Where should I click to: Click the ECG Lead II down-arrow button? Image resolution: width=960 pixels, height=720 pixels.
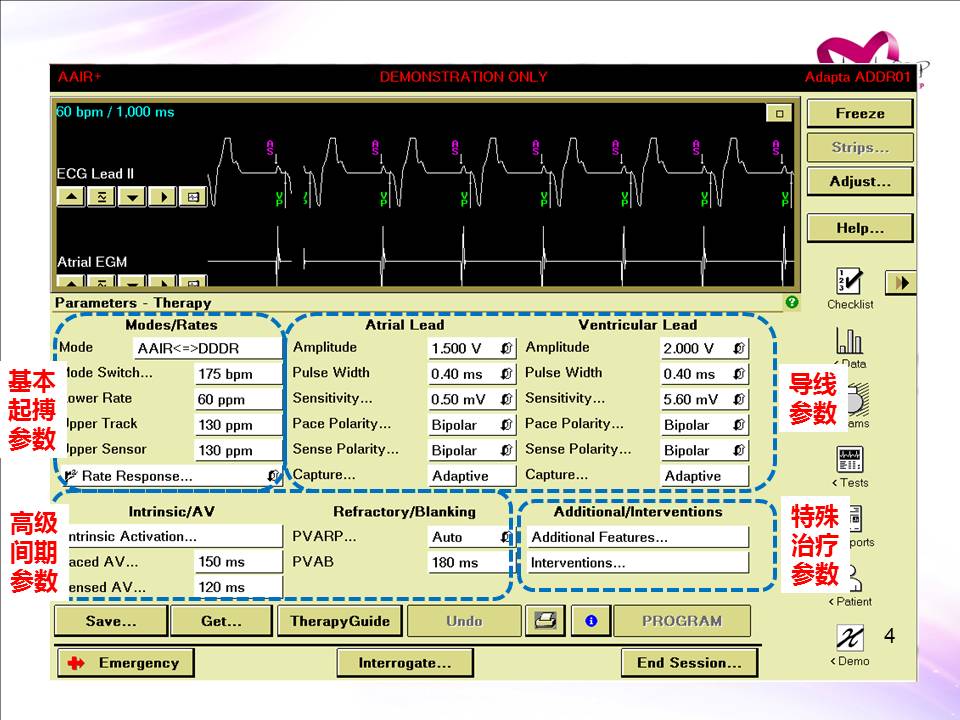point(132,197)
